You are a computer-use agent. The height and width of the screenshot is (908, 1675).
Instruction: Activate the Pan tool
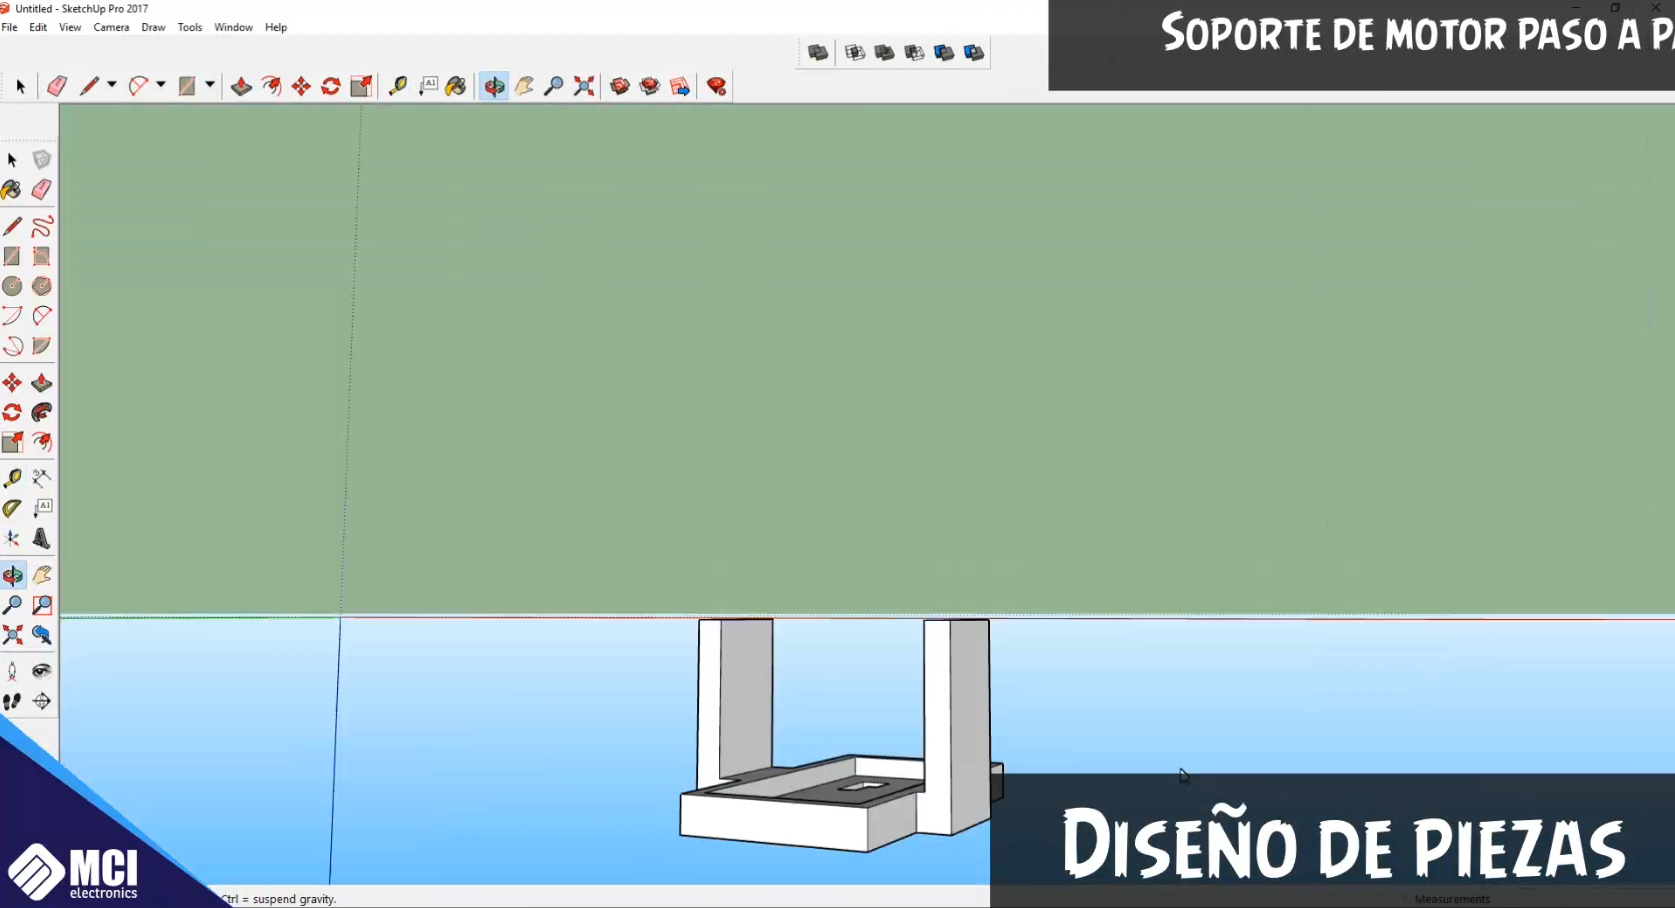(523, 86)
